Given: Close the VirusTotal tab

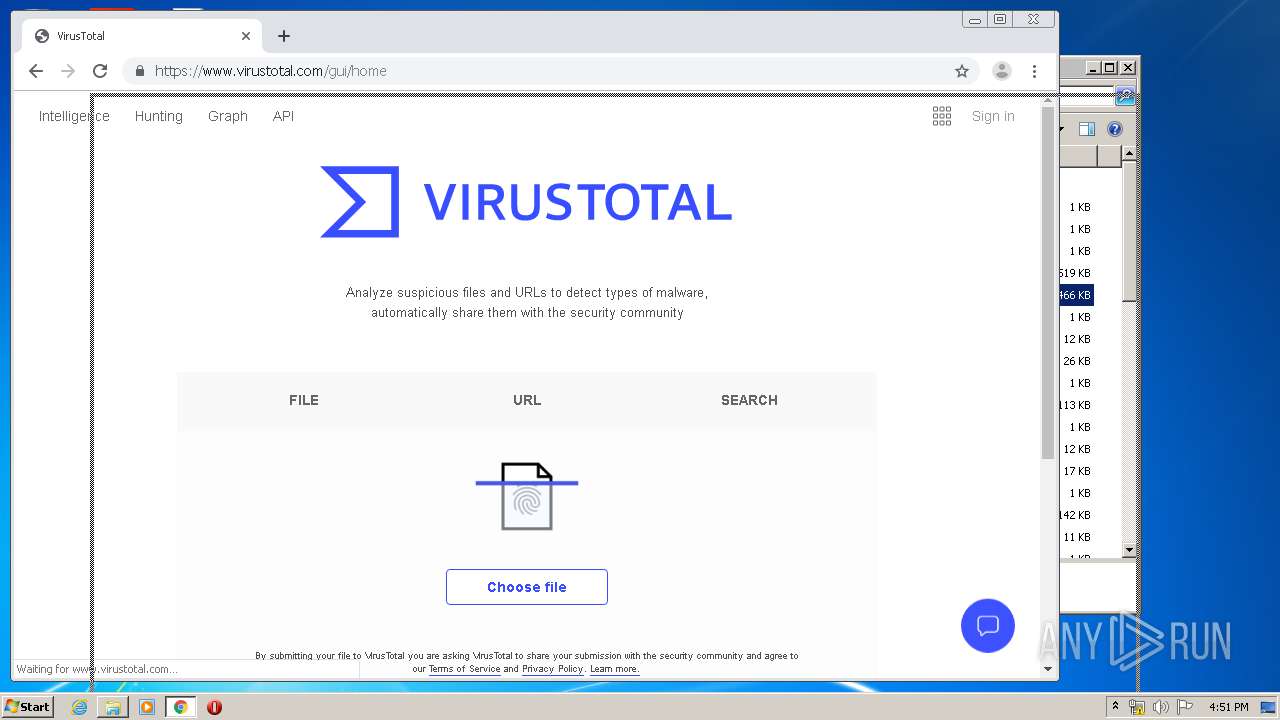Looking at the screenshot, I should [x=246, y=36].
